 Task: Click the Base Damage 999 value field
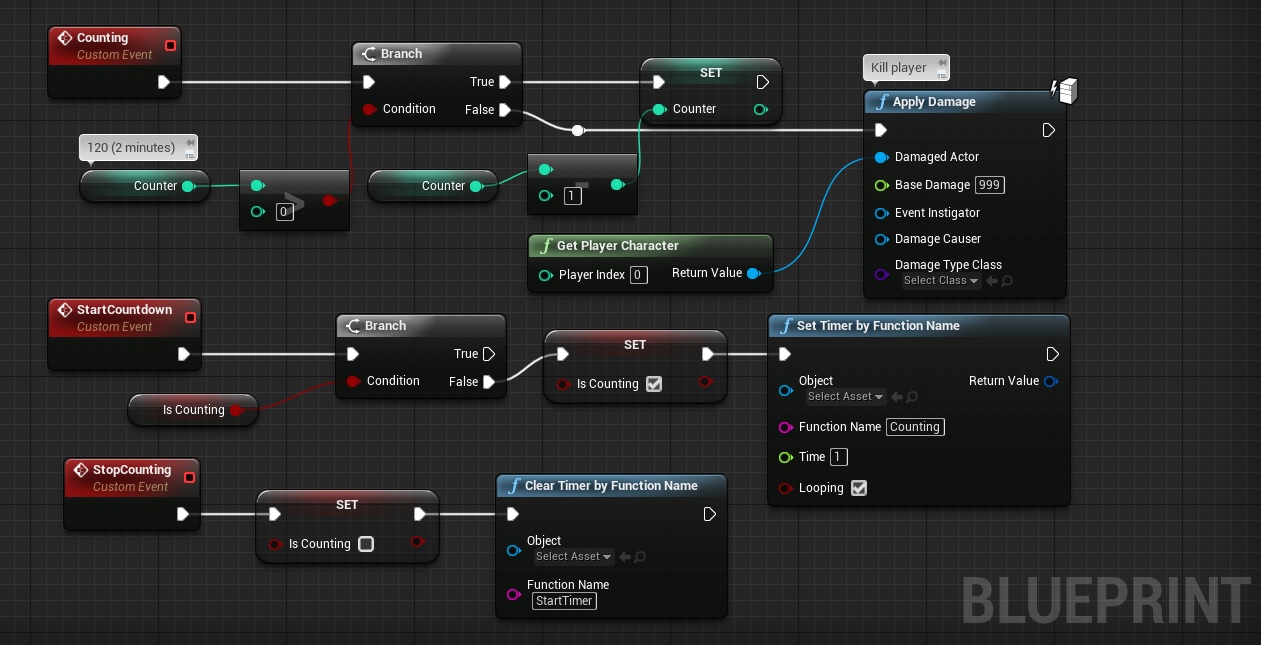point(990,185)
